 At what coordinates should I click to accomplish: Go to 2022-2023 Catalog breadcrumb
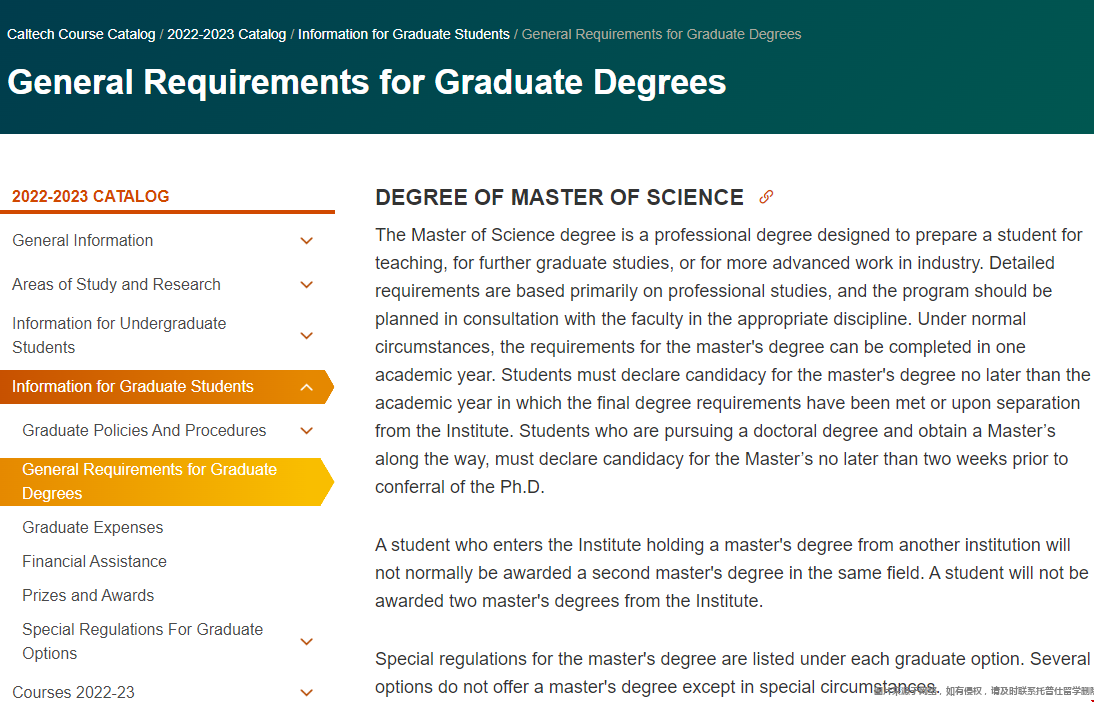(227, 34)
